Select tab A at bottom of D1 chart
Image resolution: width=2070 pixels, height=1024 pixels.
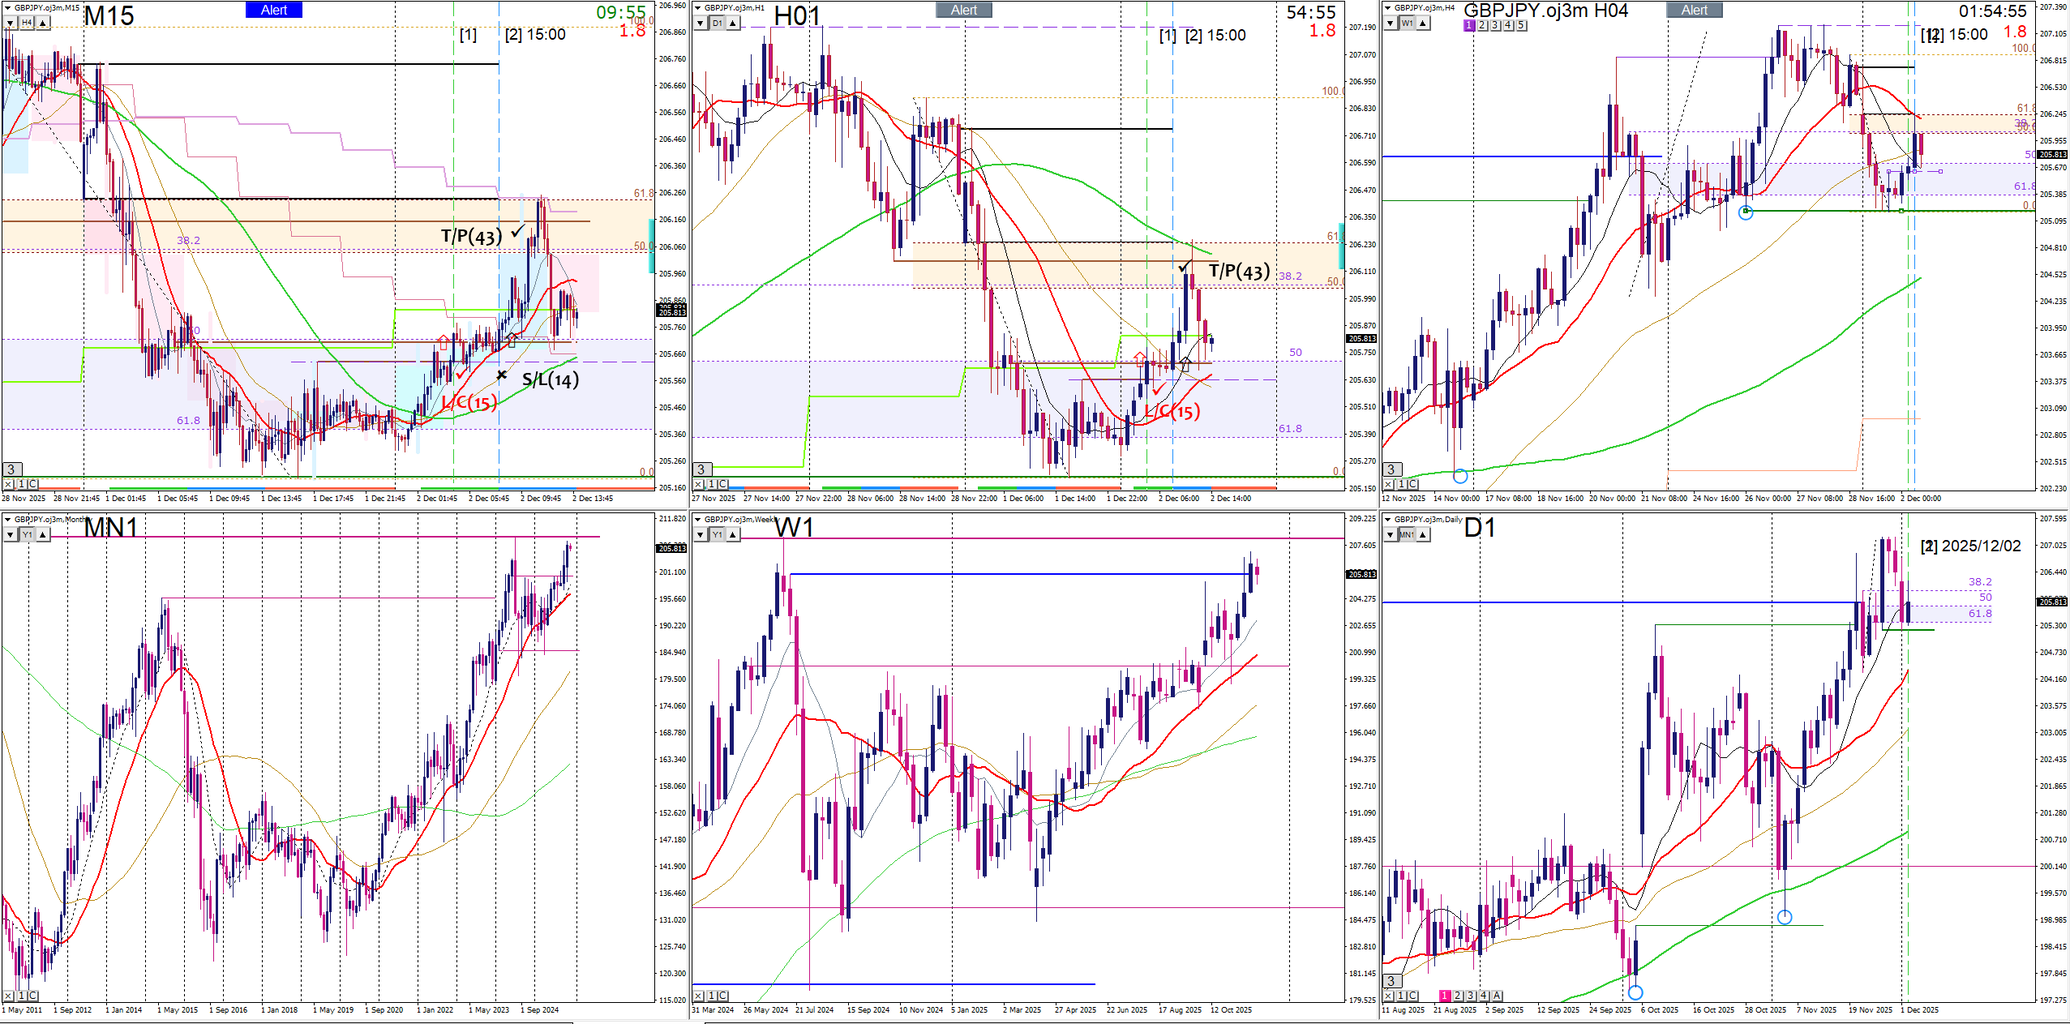tap(1497, 996)
